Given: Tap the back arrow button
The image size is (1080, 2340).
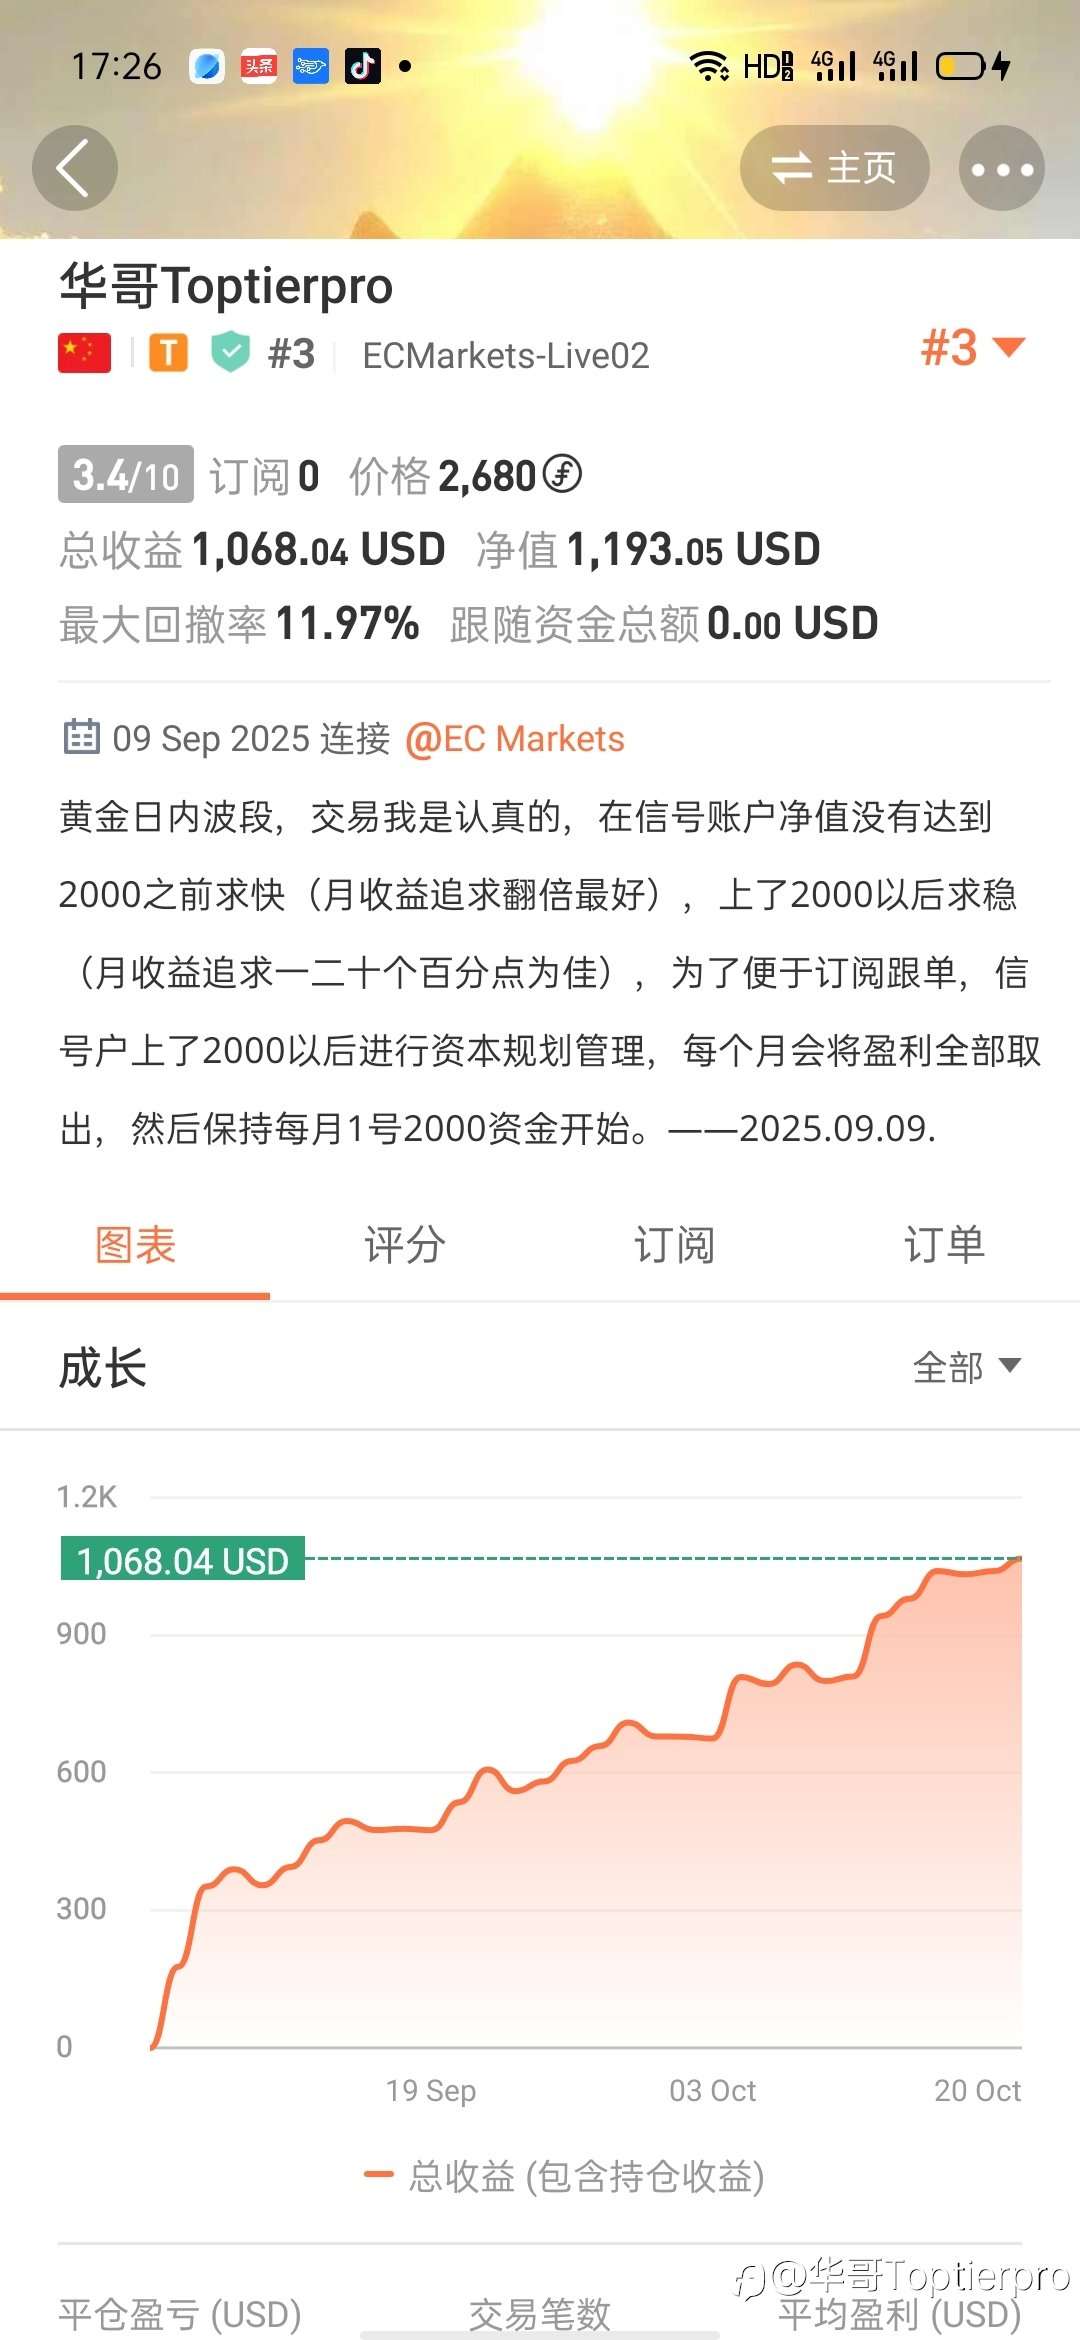Looking at the screenshot, I should 75,168.
